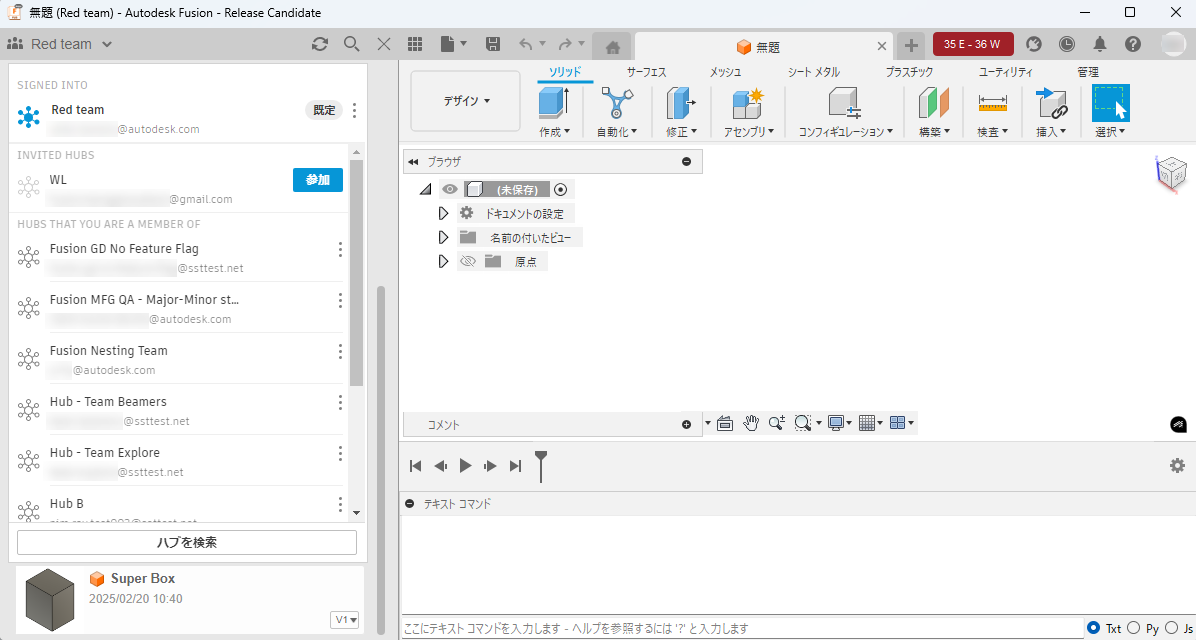Open the data panel search
Viewport: 1196px width, 640px height.
coord(352,44)
